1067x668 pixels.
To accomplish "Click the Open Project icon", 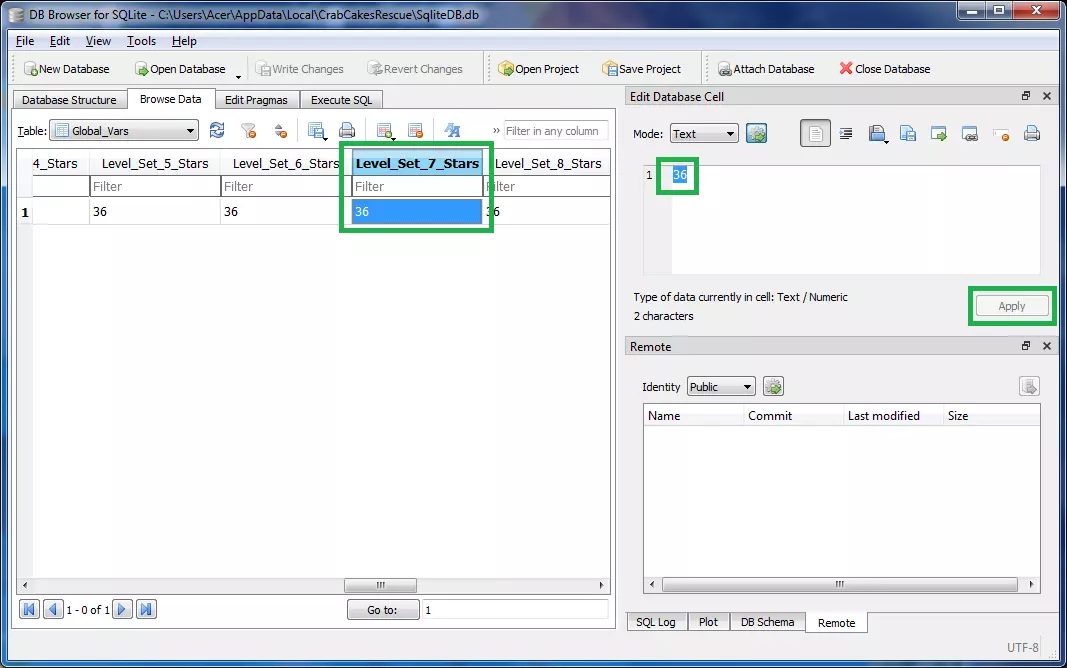I will (506, 69).
